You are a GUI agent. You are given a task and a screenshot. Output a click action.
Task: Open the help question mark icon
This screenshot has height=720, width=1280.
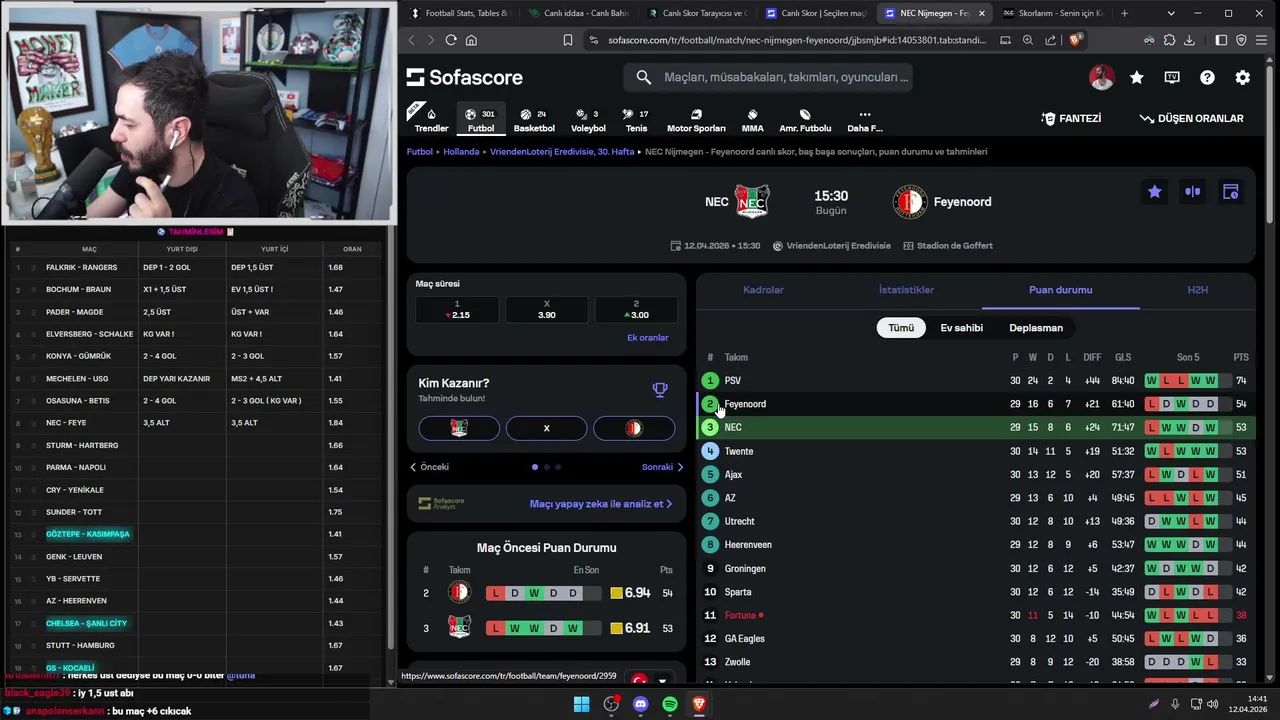pyautogui.click(x=1207, y=77)
